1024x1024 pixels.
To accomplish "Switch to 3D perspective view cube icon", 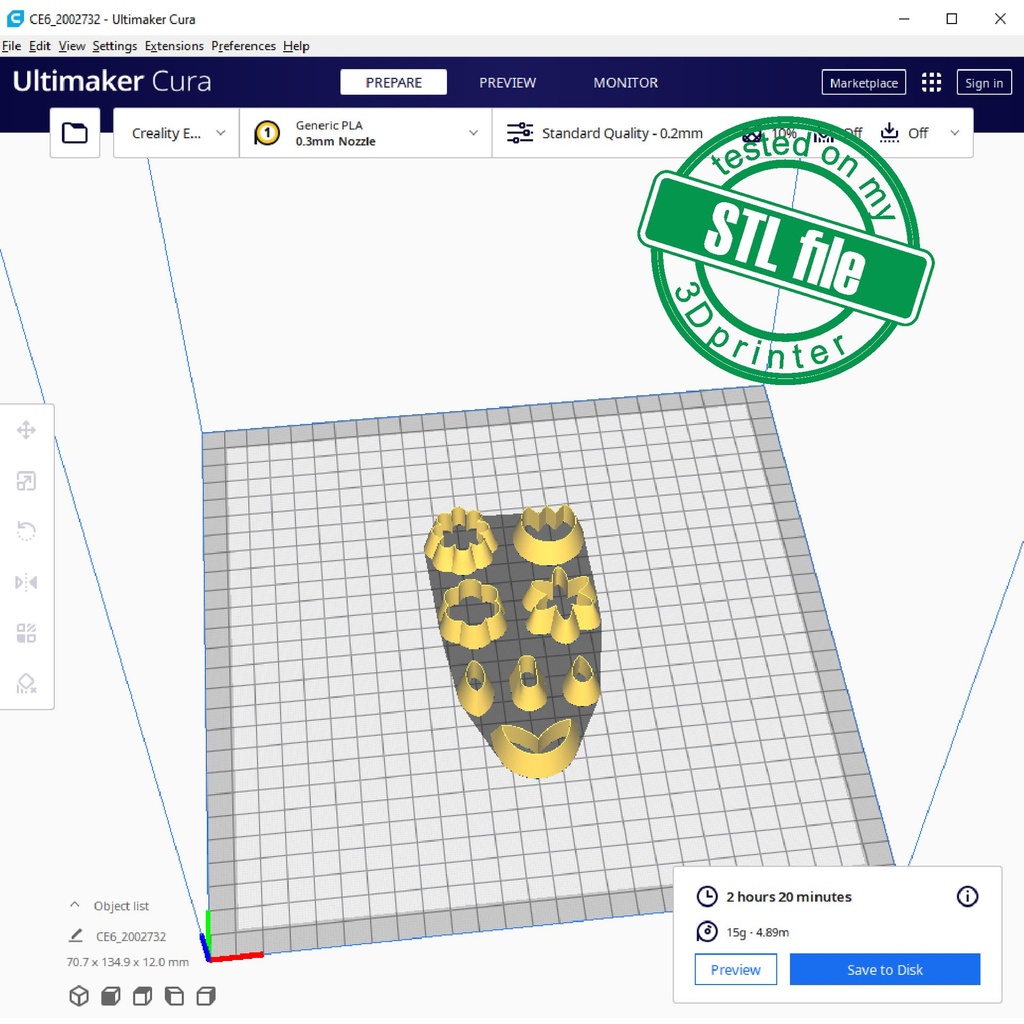I will tap(78, 996).
